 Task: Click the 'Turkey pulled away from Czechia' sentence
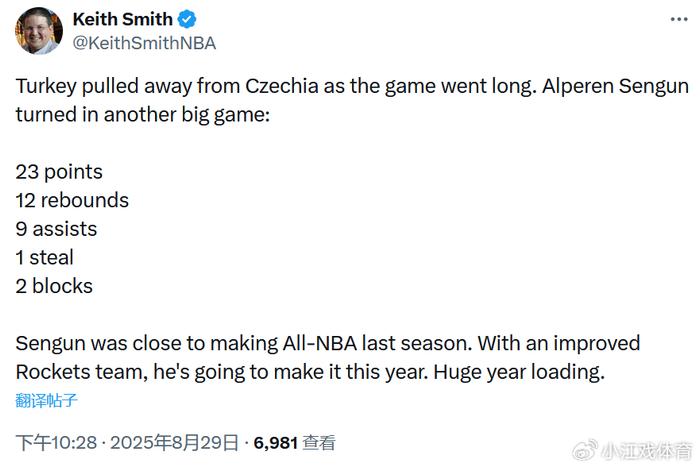(x=200, y=86)
